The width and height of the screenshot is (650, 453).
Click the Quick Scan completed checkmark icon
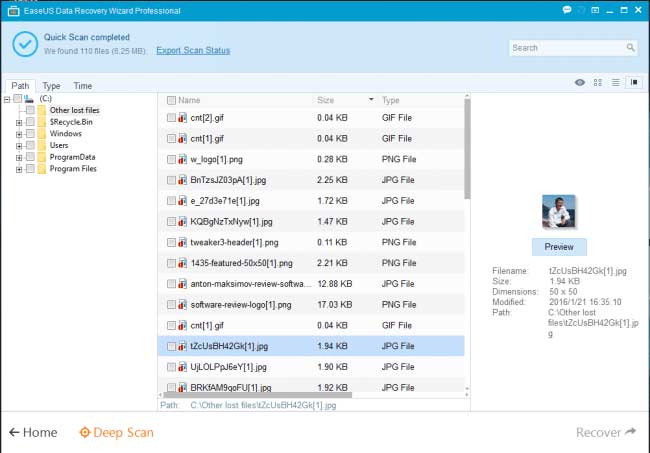[25, 44]
